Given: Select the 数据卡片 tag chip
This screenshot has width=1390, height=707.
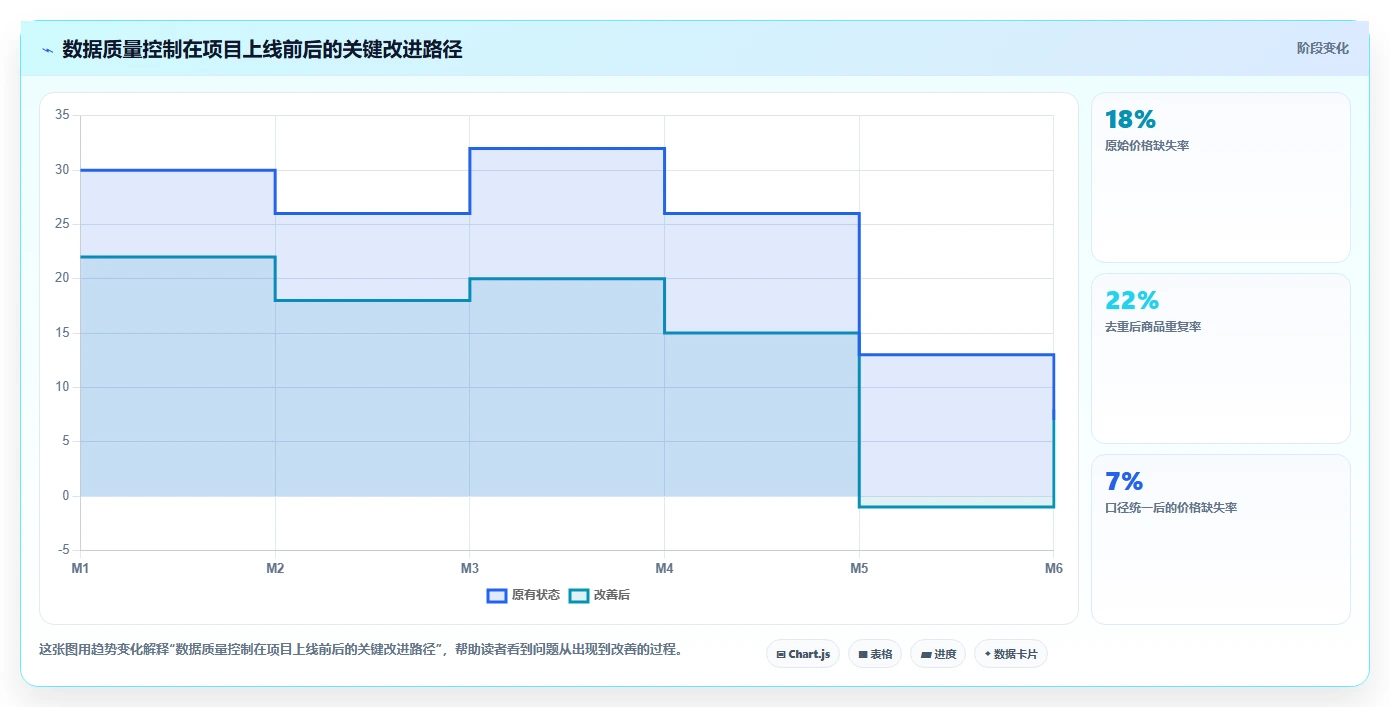Looking at the screenshot, I should click(1011, 654).
